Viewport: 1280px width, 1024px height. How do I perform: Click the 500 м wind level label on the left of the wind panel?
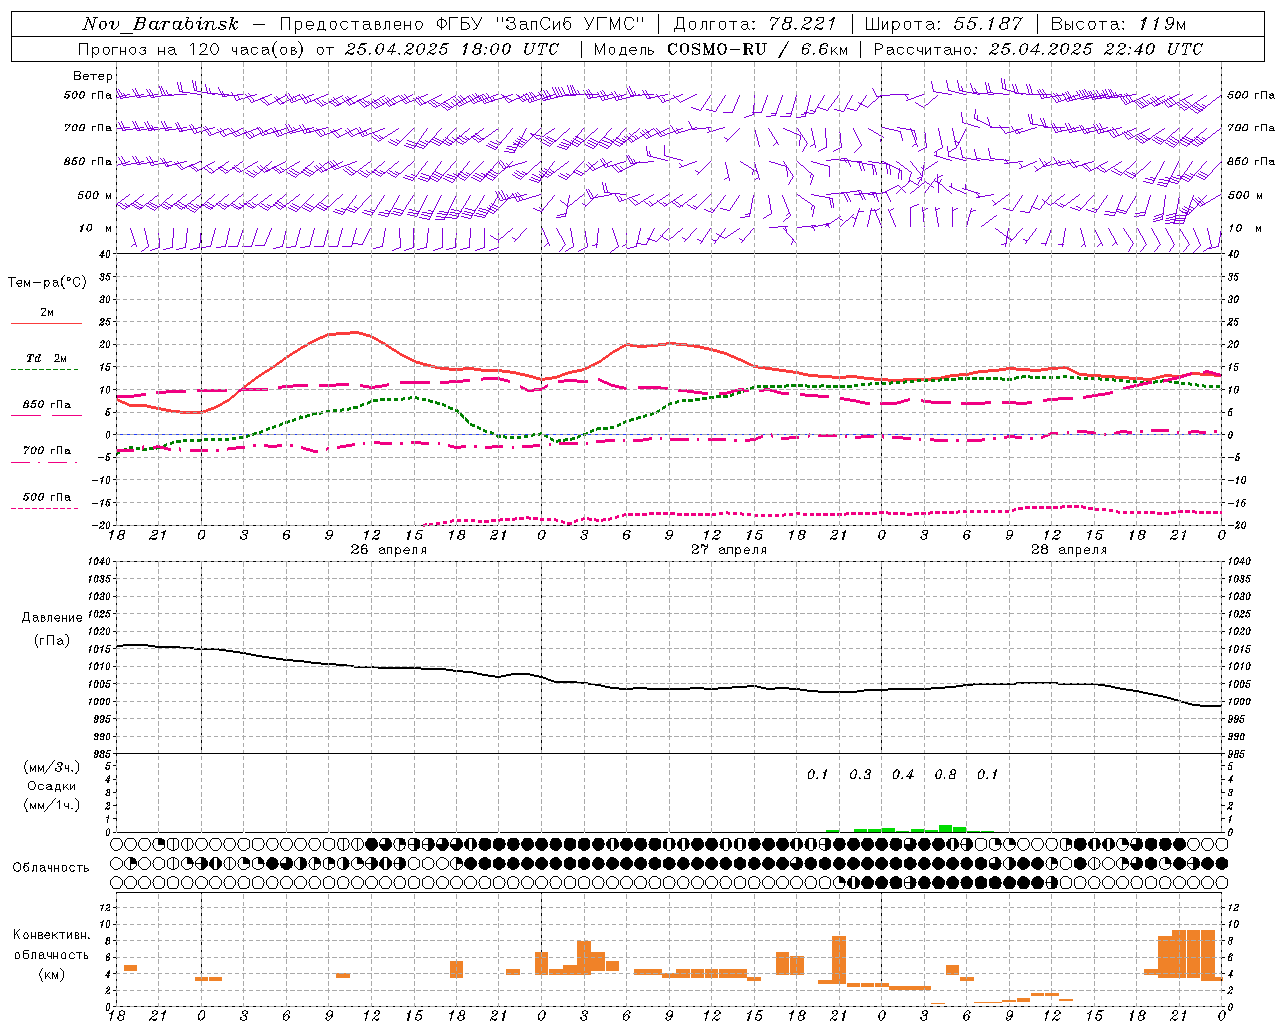[x=95, y=196]
